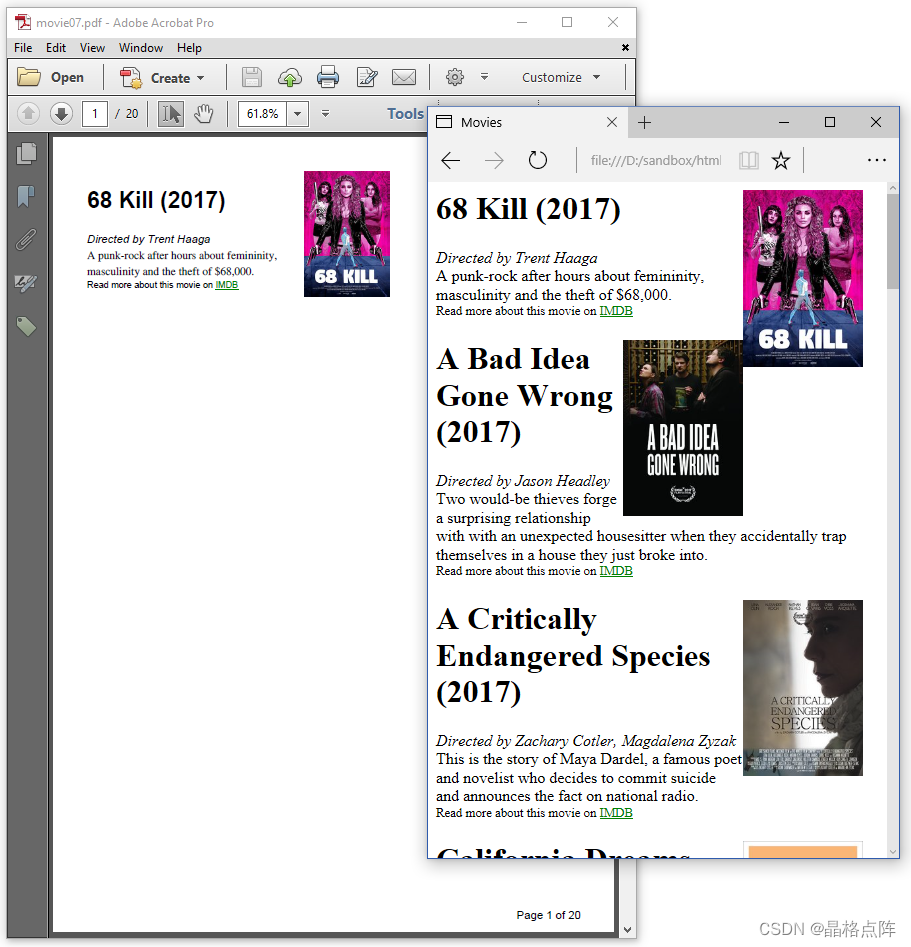Go forward in the browser
Image resolution: width=911 pixels, height=947 pixels.
tap(494, 160)
